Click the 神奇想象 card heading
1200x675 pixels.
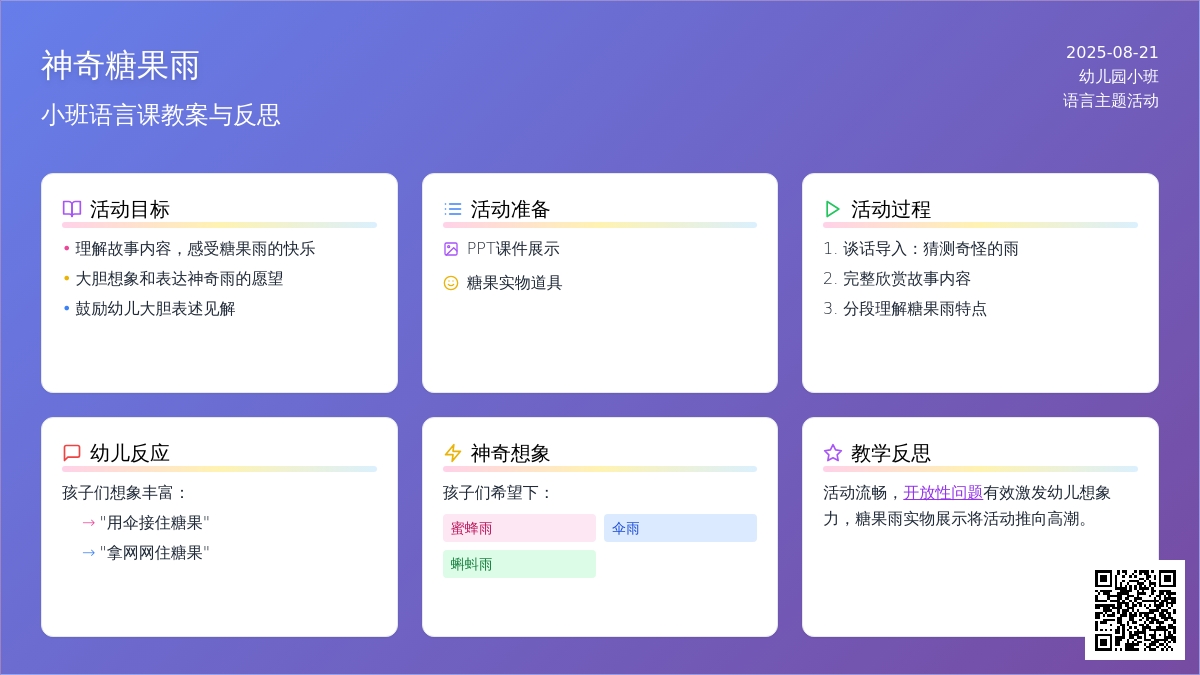[511, 453]
